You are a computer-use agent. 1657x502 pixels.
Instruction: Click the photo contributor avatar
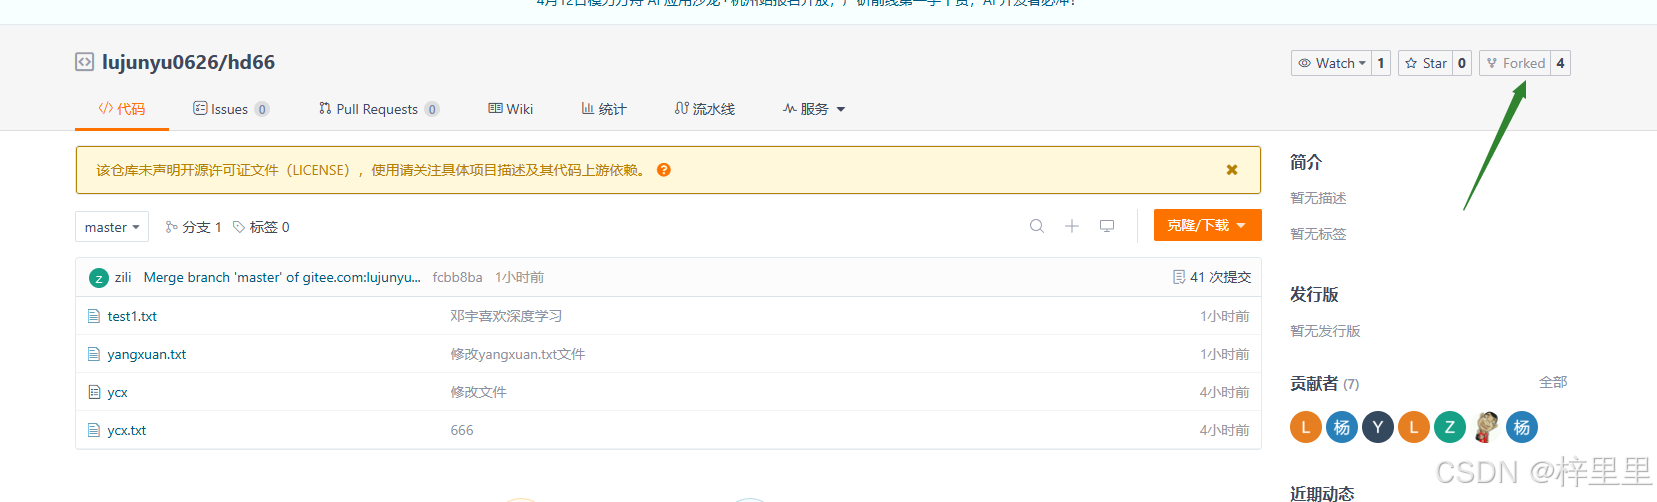pos(1486,427)
